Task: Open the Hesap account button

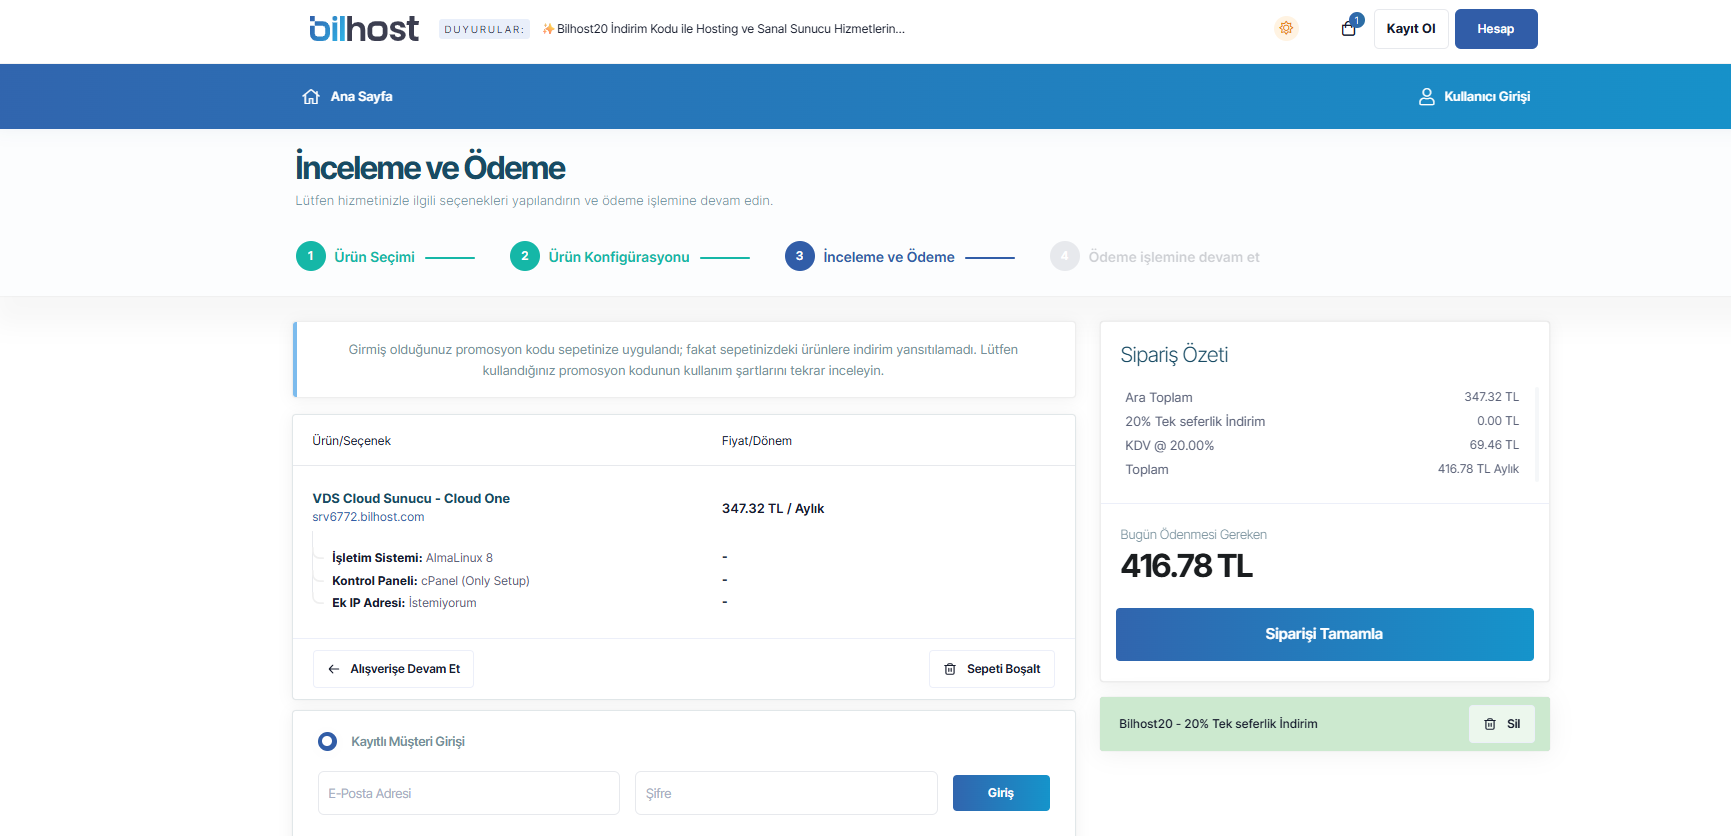Action: pyautogui.click(x=1496, y=29)
